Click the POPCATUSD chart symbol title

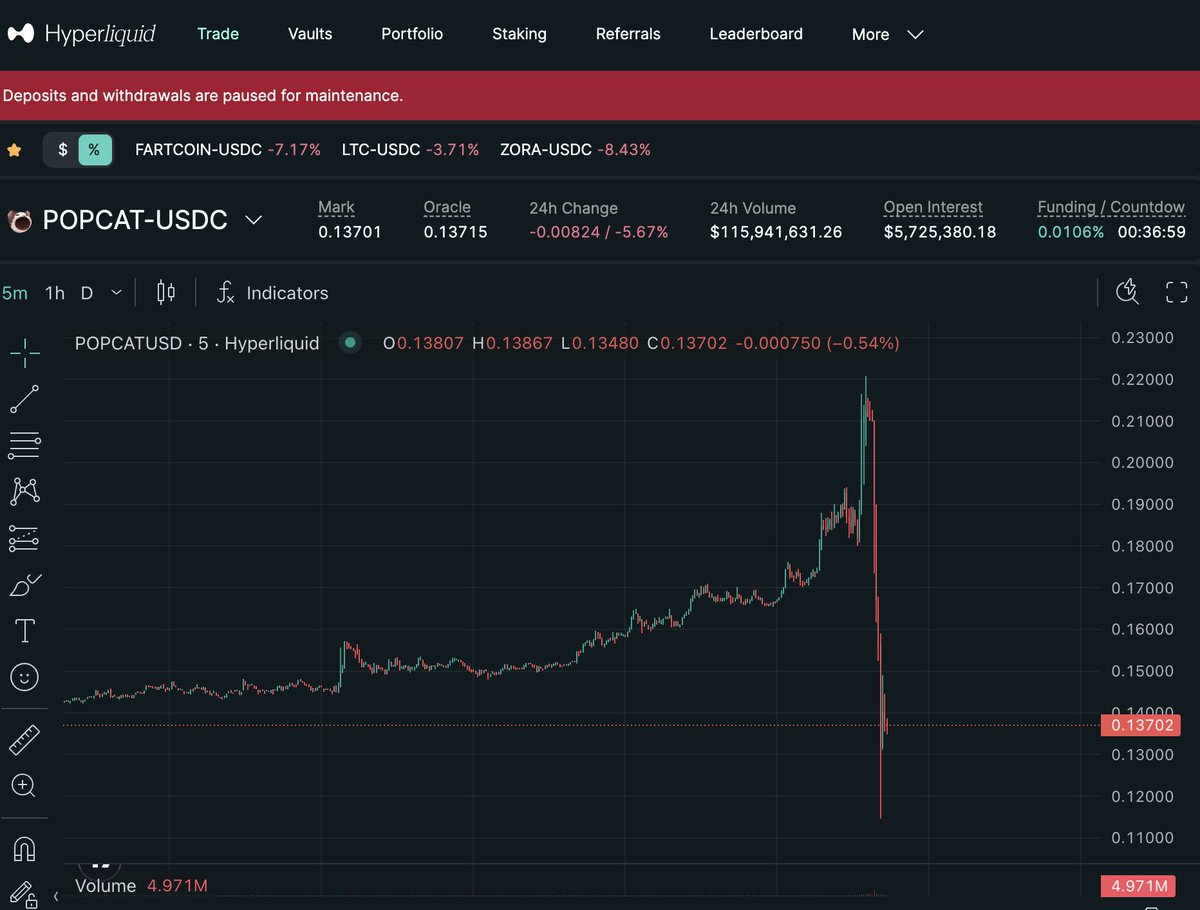click(197, 343)
